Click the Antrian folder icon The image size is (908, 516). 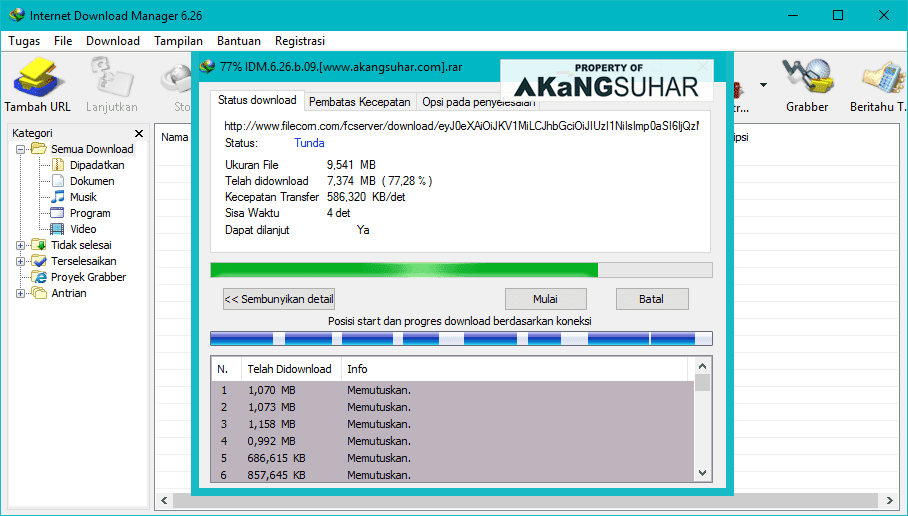[x=39, y=293]
